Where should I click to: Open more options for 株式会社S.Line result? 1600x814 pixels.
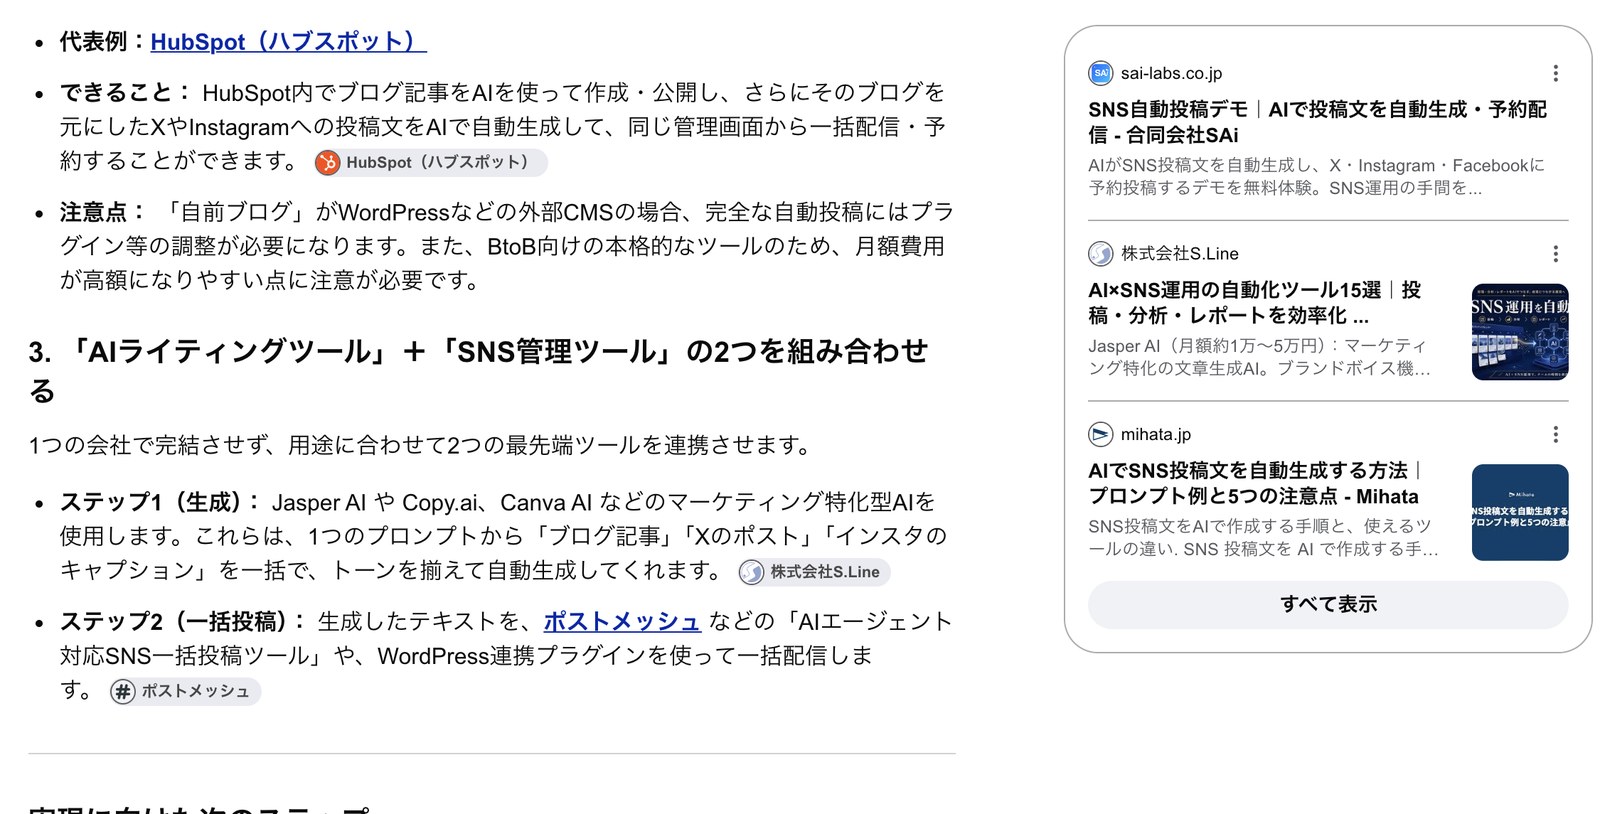tap(1555, 254)
